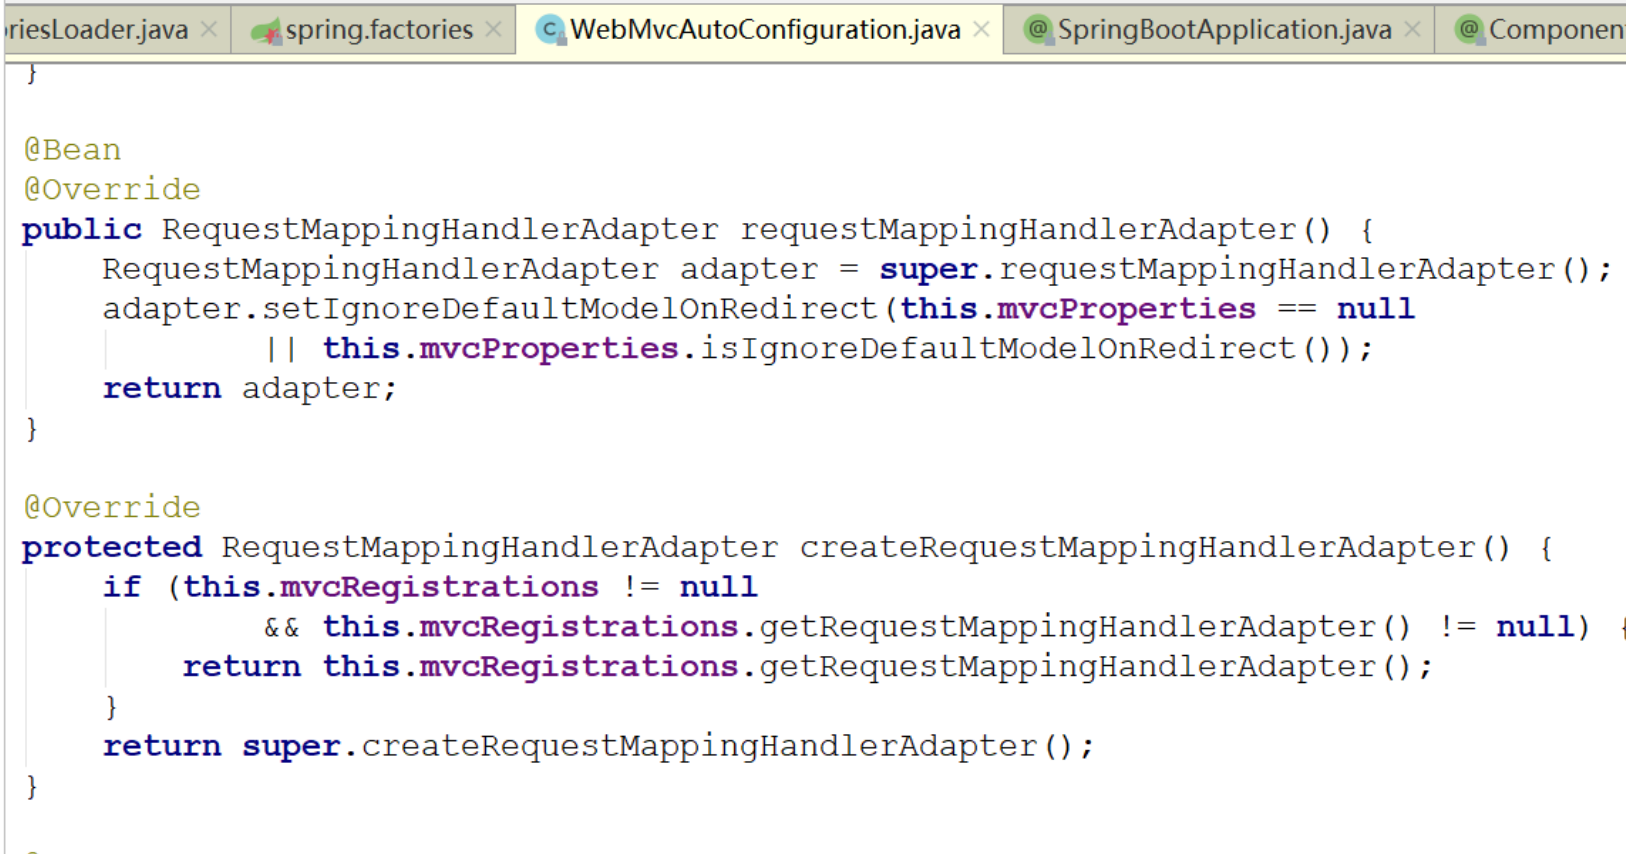Close the WebMvcAutoConfiguration.java tab
The width and height of the screenshot is (1626, 854).
click(x=981, y=30)
